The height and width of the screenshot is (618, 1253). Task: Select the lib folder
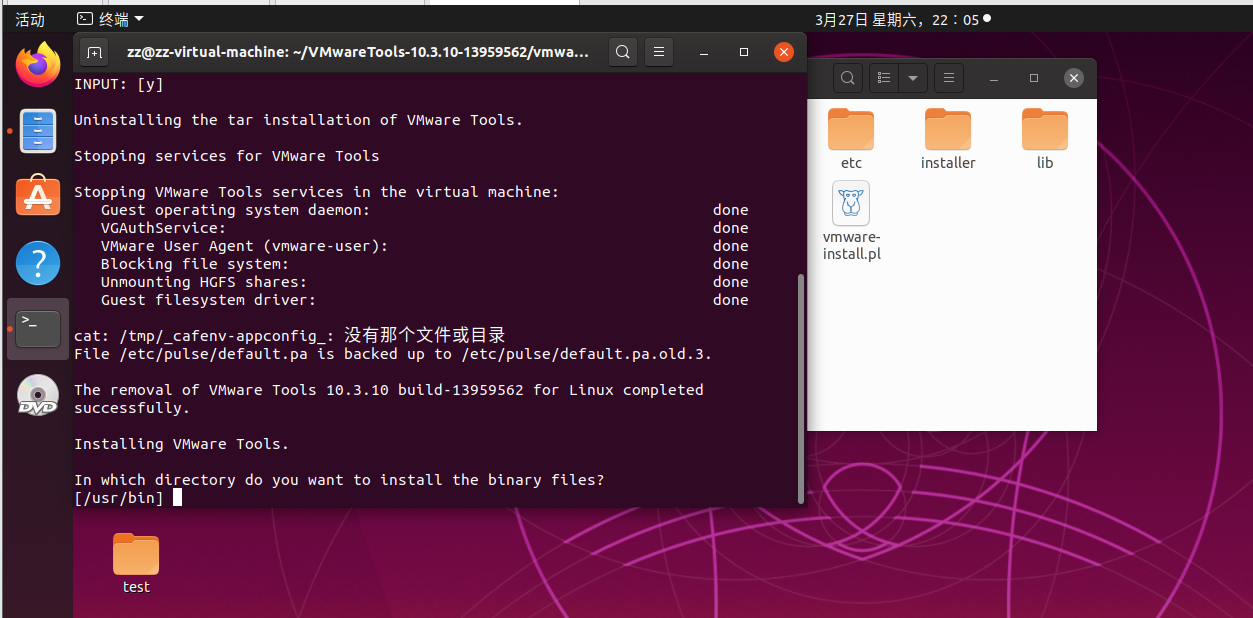pos(1045,139)
